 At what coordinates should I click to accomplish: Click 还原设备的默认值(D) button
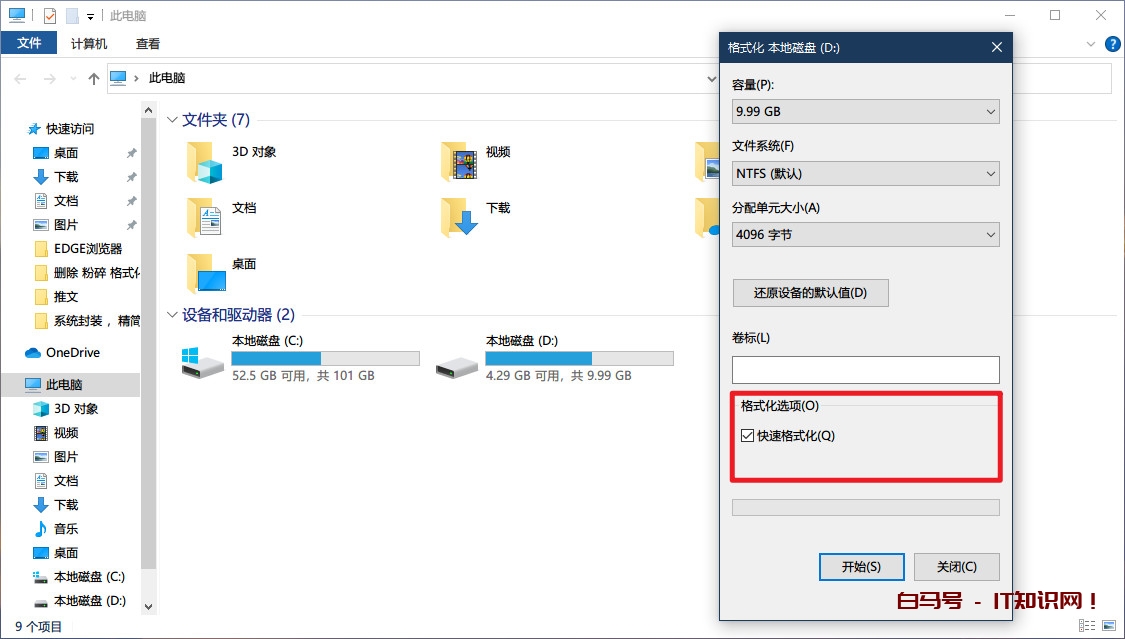811,293
